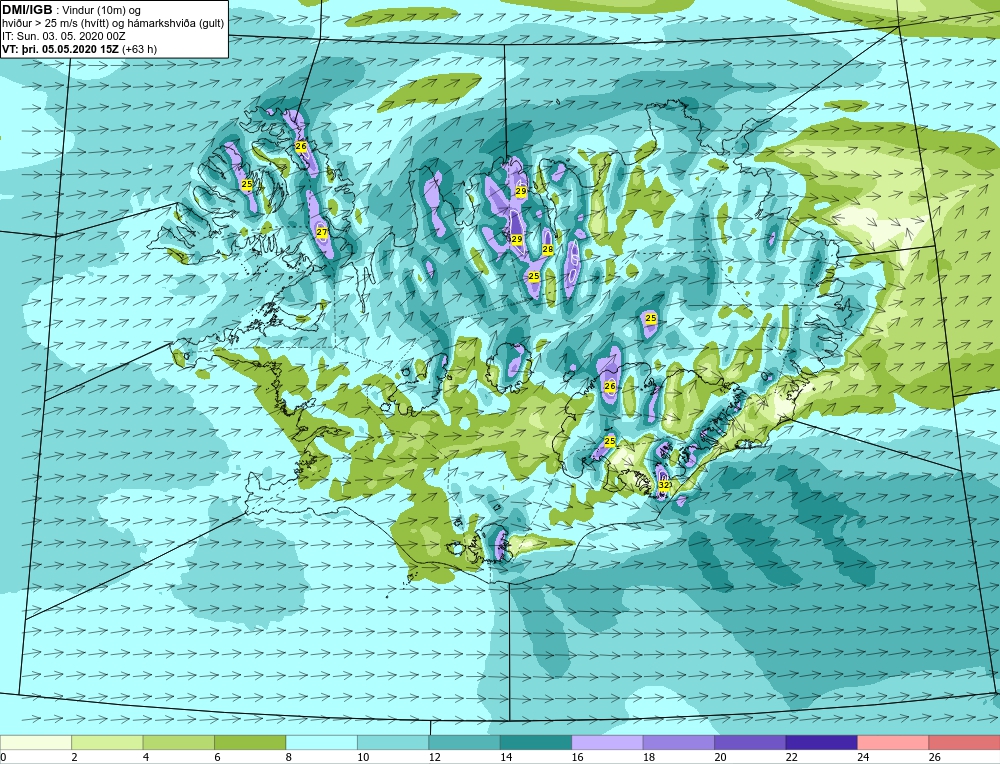Click the yellow gust label "32" on the map

[x=664, y=485]
